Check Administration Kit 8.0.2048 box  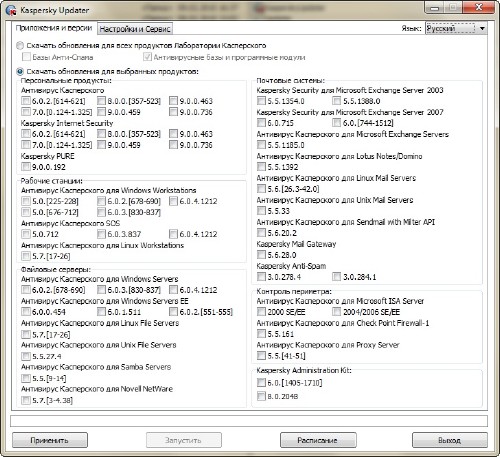(261, 396)
